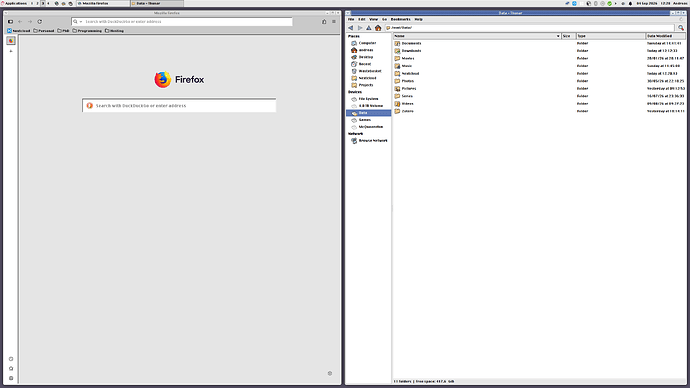Sort by the Date Modified column header
Image resolution: width=690 pixels, height=388 pixels.
coord(665,36)
